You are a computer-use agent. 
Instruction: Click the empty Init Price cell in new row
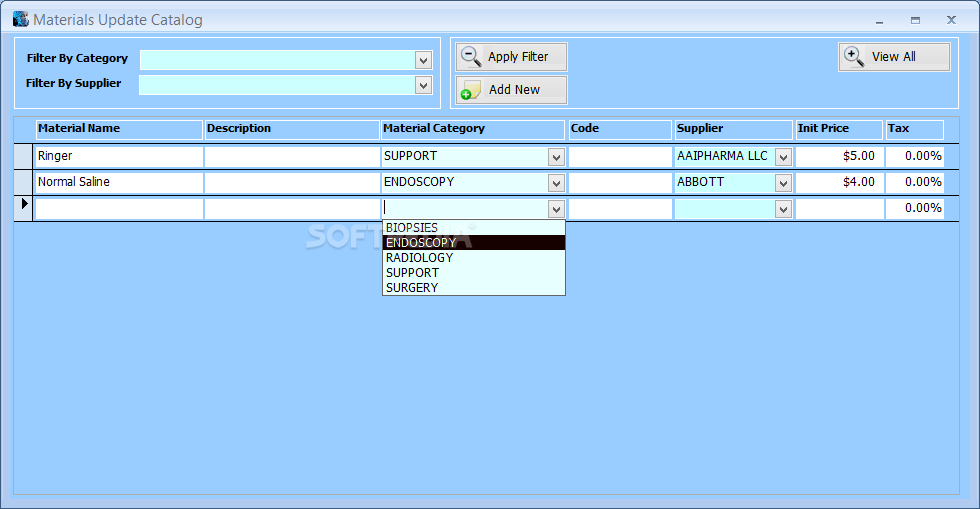[x=839, y=208]
